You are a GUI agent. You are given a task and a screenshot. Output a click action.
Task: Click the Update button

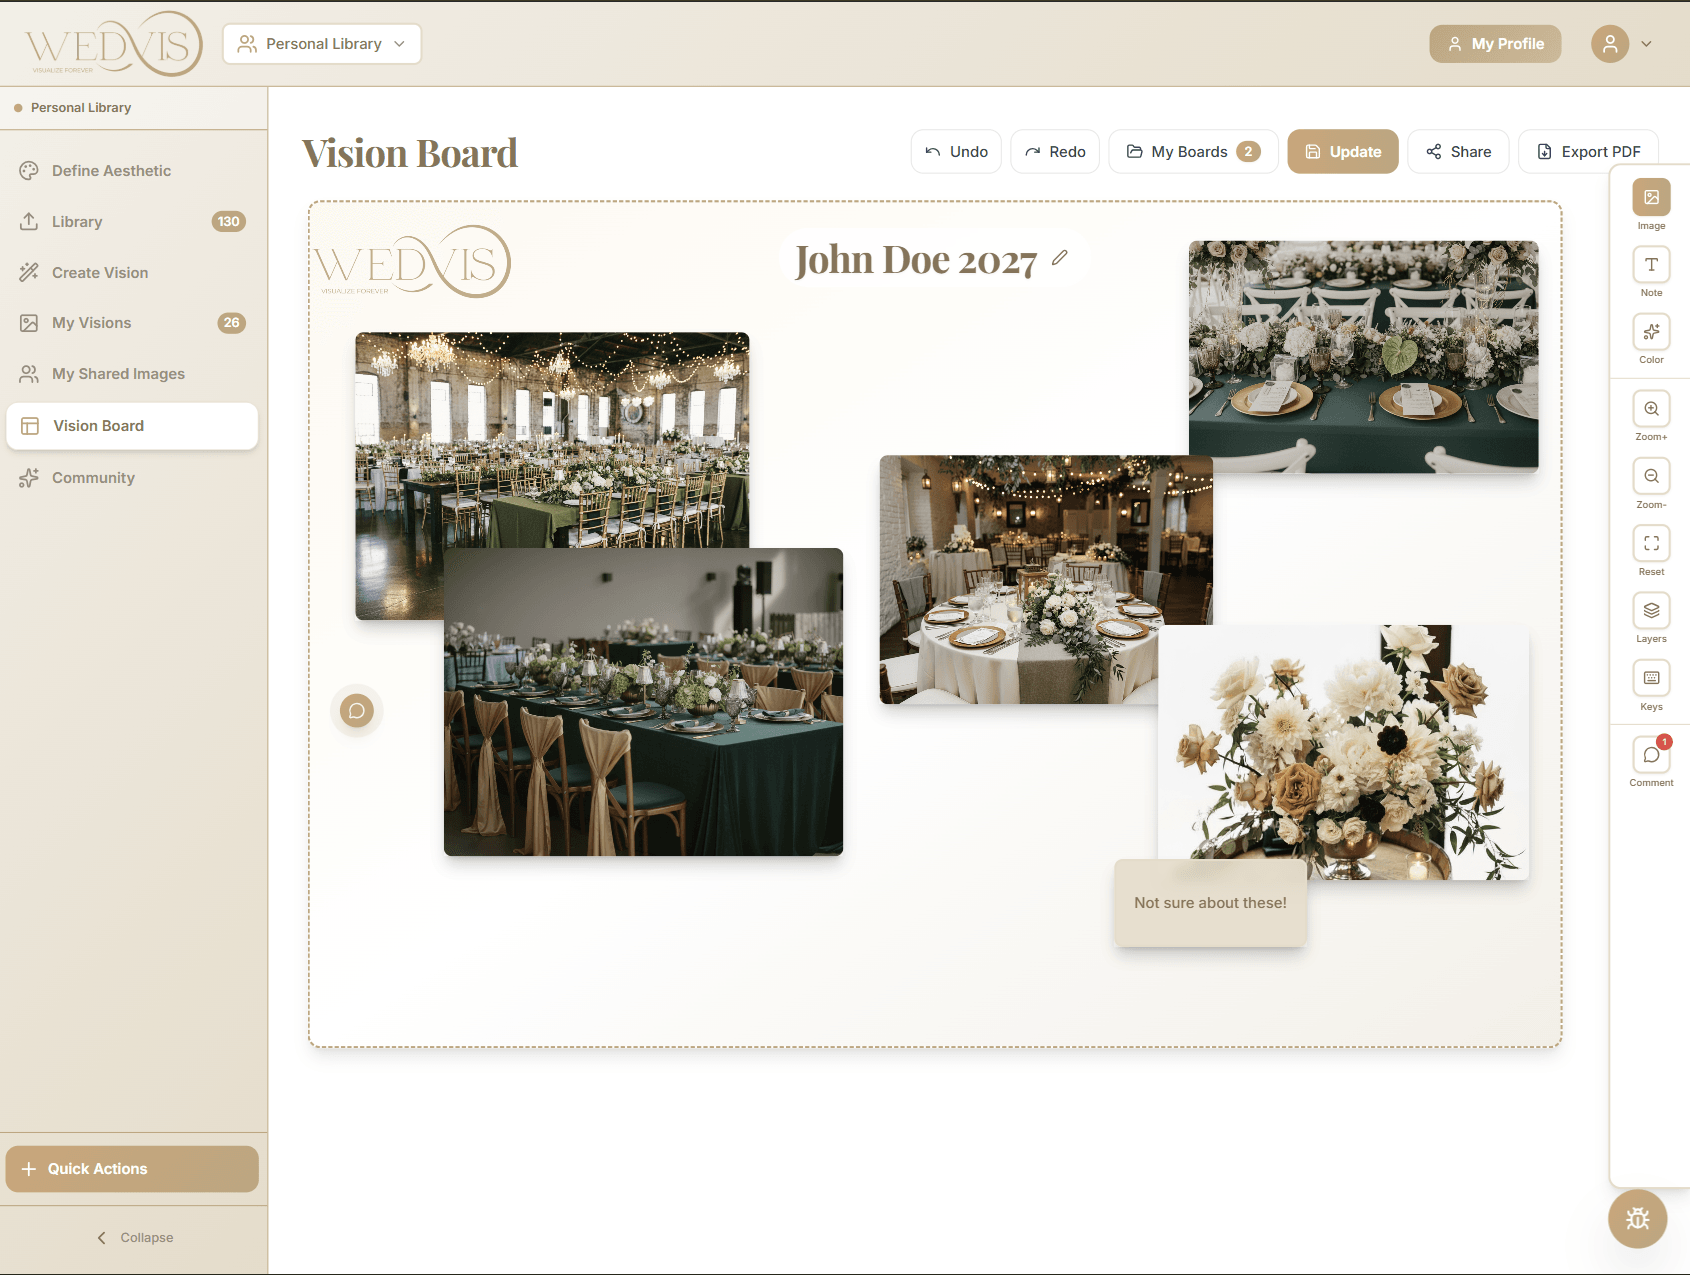(x=1342, y=152)
